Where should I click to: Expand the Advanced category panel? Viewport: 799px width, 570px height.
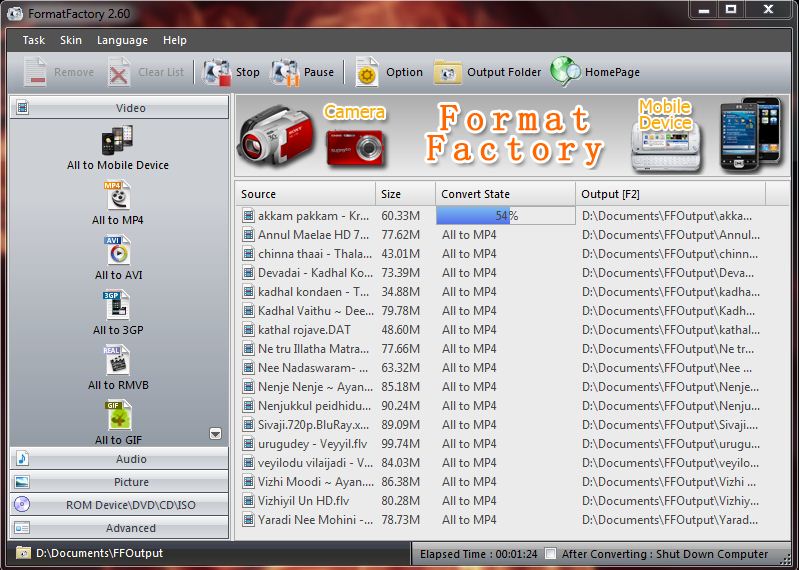click(119, 528)
